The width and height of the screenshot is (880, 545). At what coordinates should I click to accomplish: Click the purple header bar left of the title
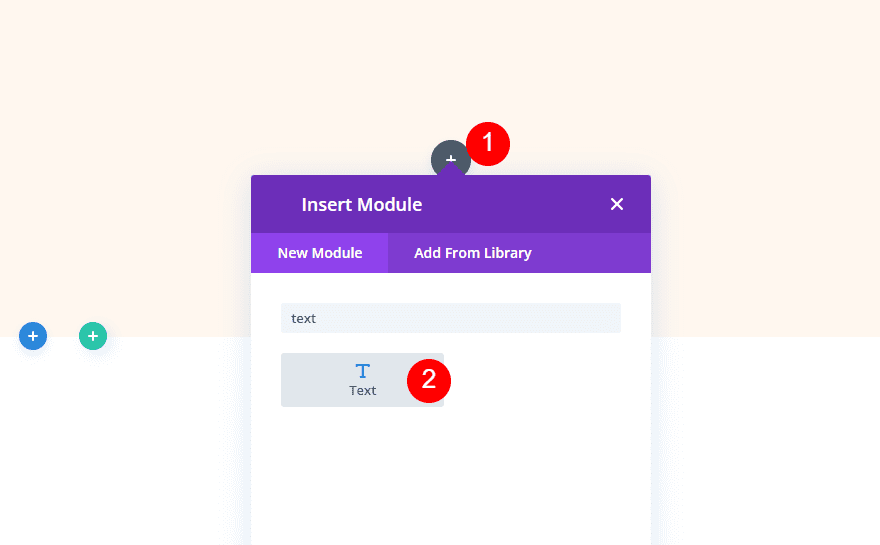(275, 205)
